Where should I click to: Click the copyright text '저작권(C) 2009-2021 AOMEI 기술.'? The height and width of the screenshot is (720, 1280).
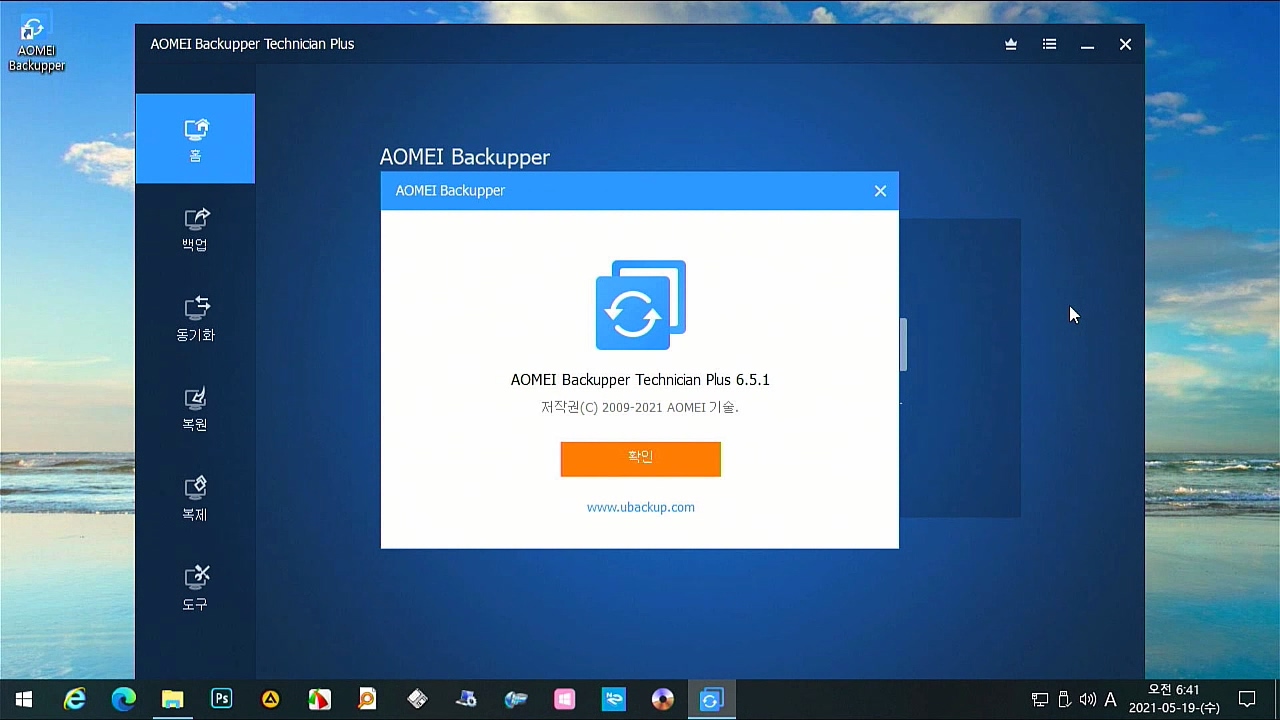[640, 408]
